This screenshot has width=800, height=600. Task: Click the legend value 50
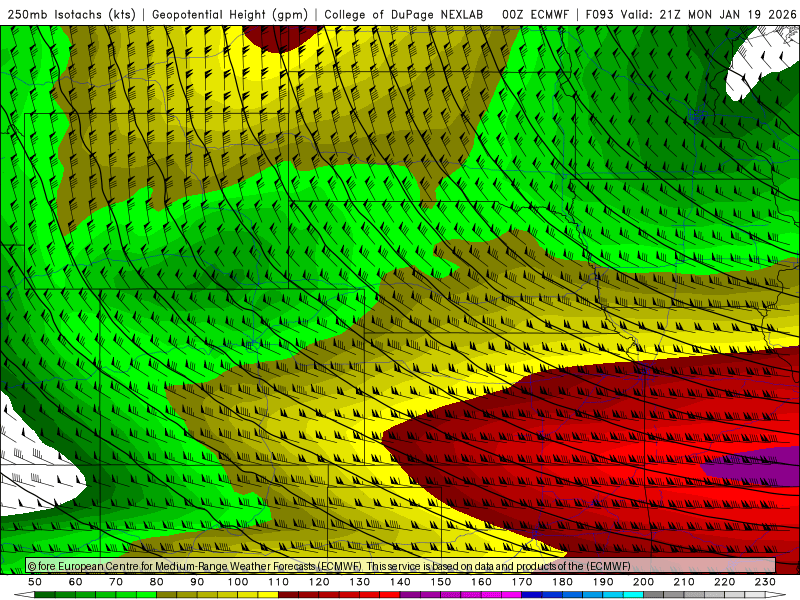pos(35,582)
